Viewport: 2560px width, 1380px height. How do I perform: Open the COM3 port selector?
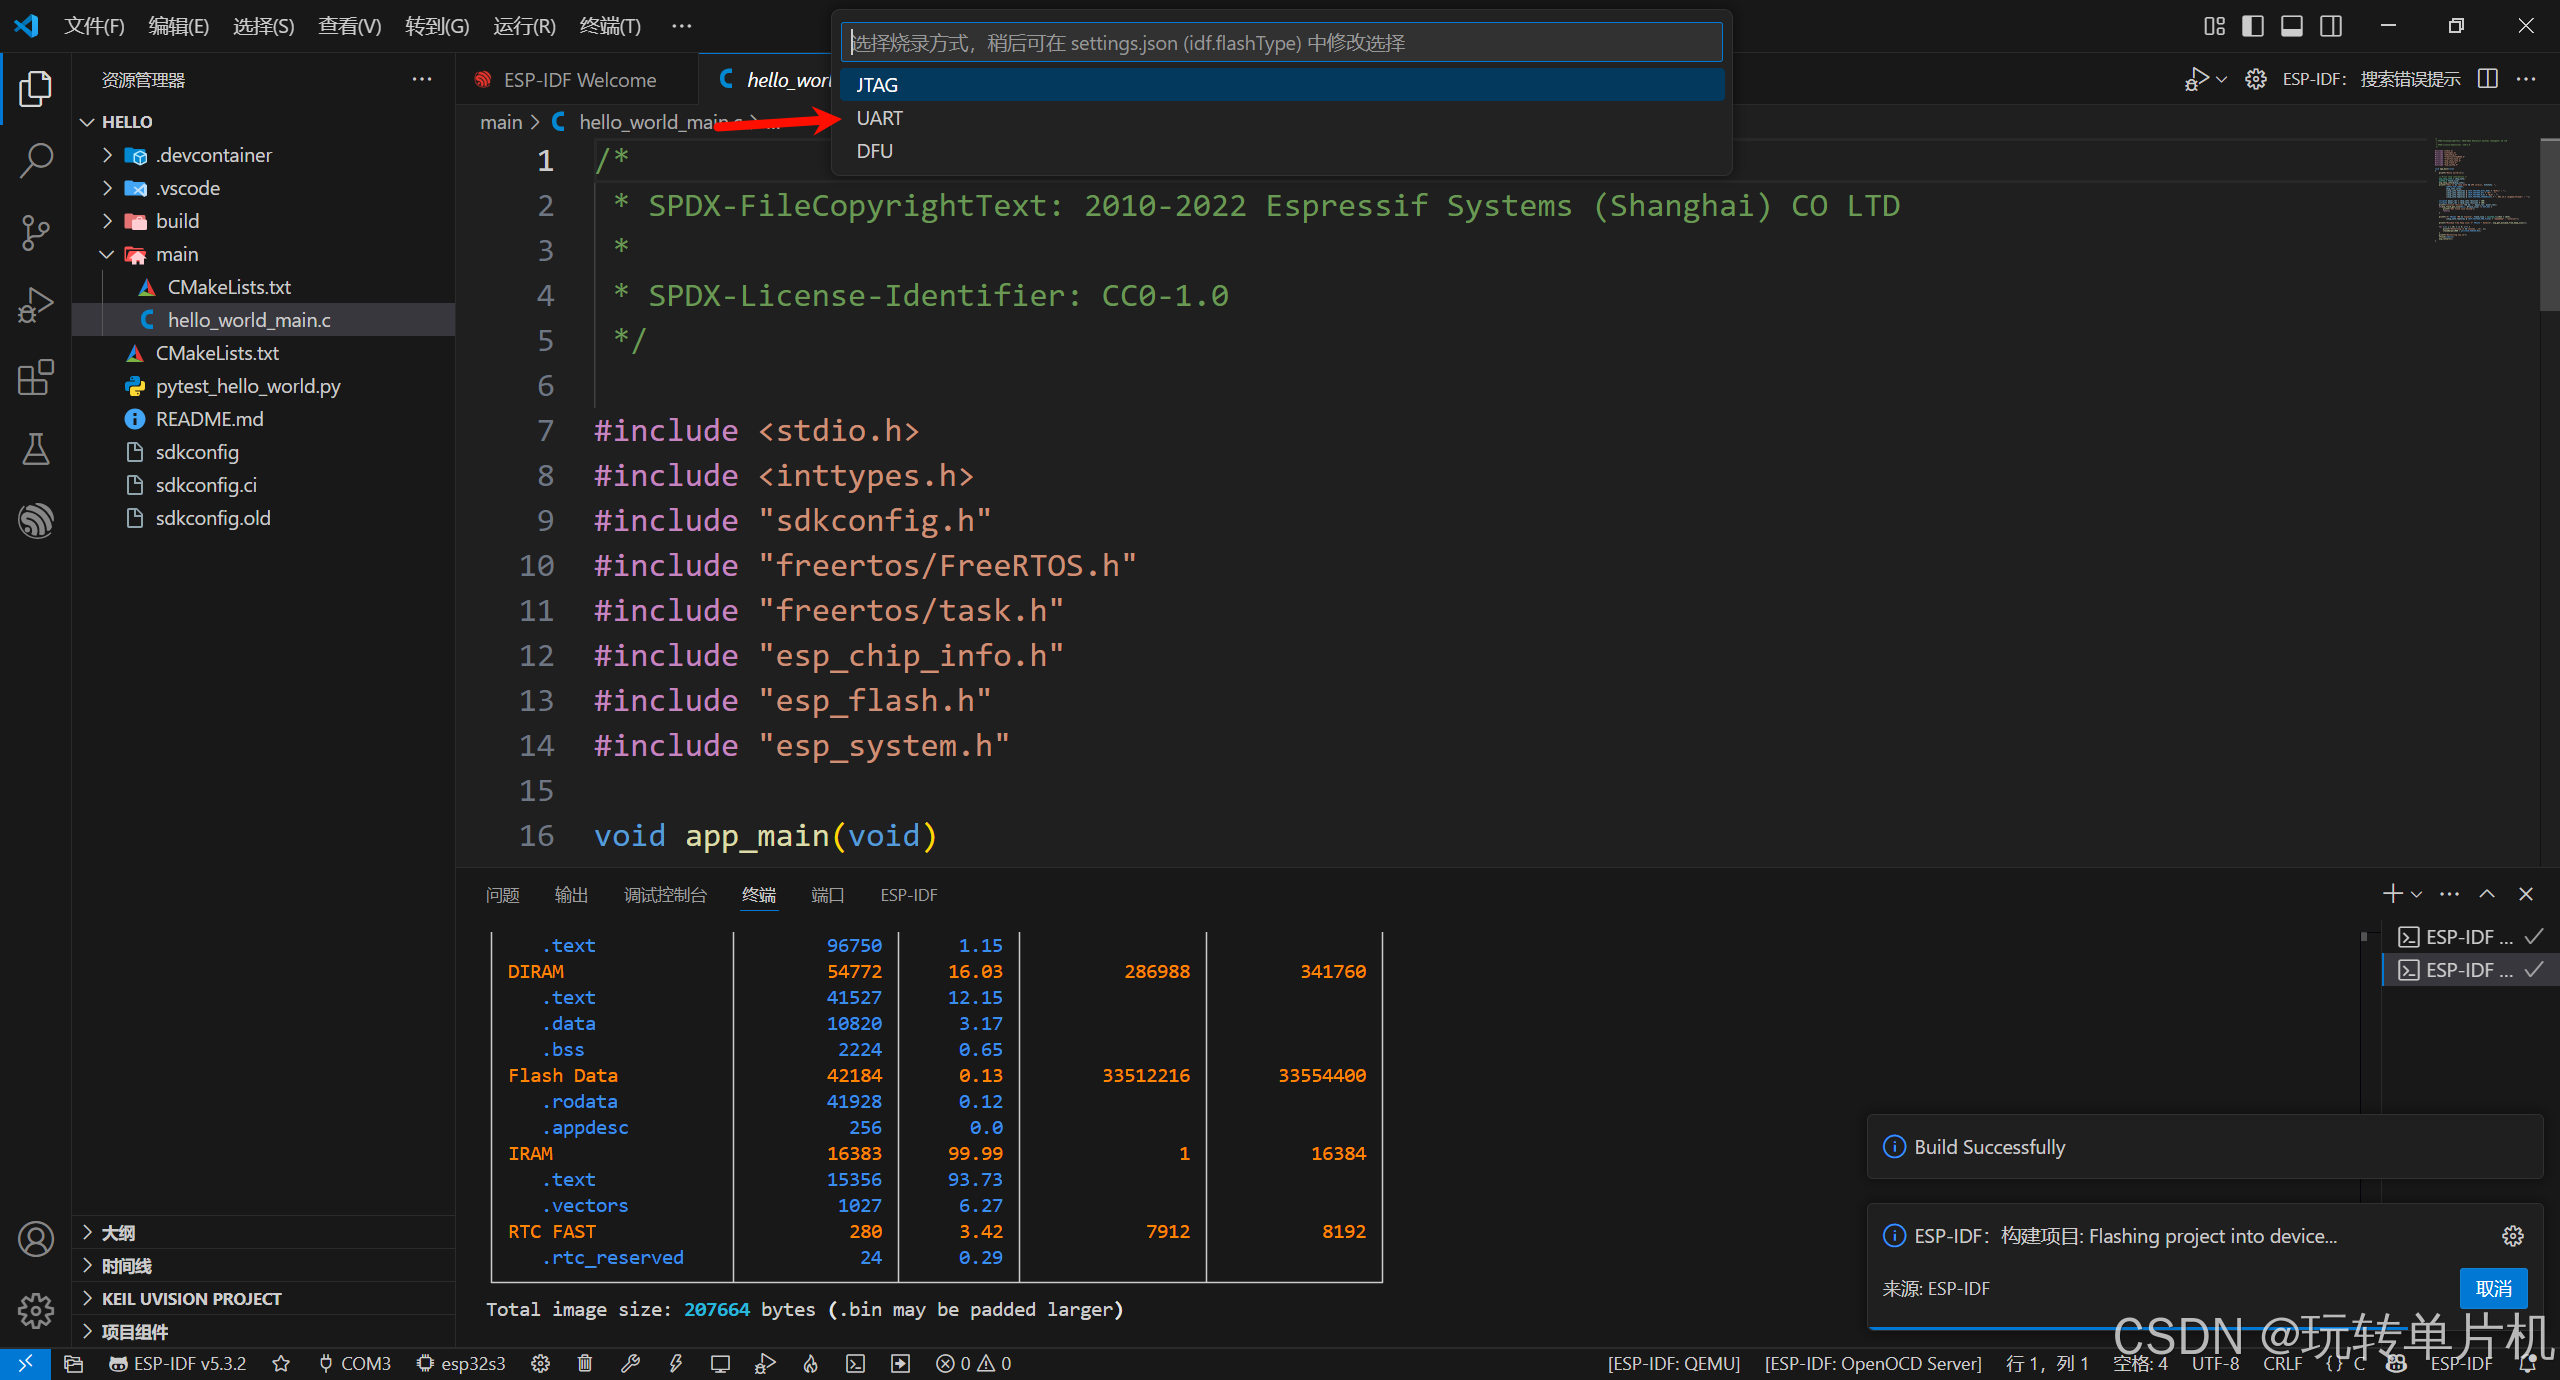tap(354, 1363)
